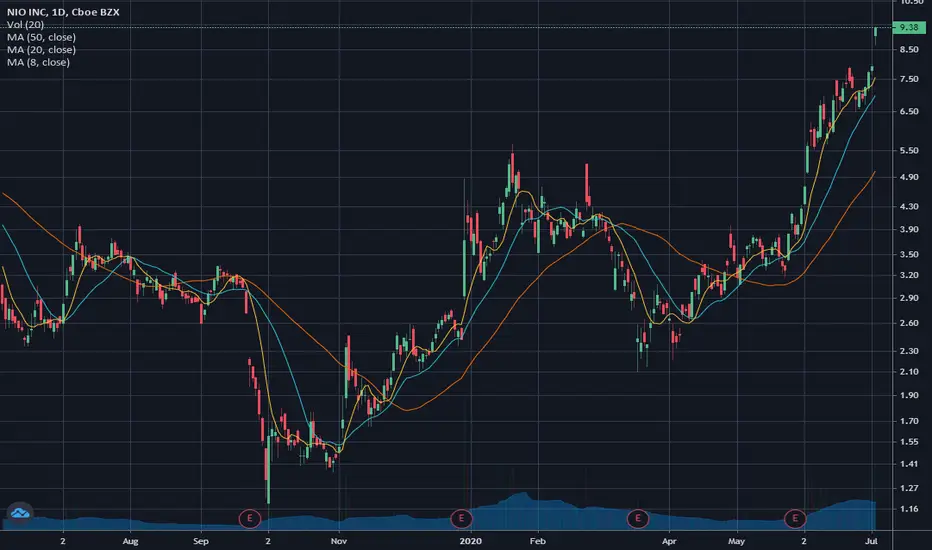The height and width of the screenshot is (550, 932).
Task: Open the earnings marker before Apr
Action: (638, 518)
